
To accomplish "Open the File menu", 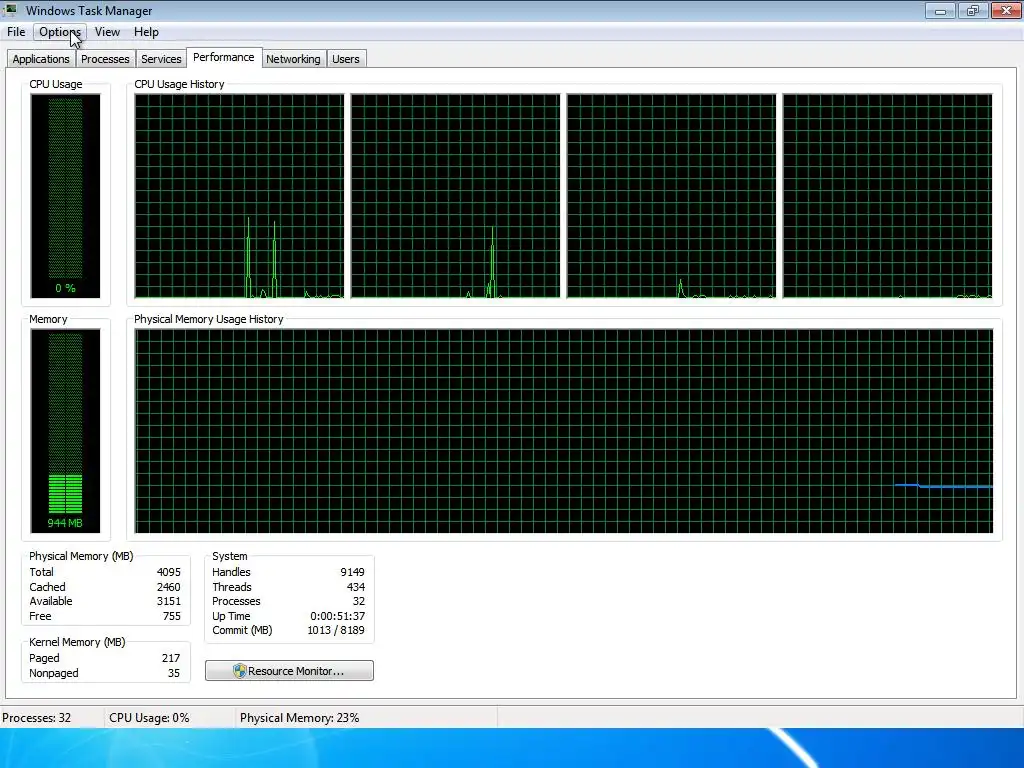I will pyautogui.click(x=16, y=32).
